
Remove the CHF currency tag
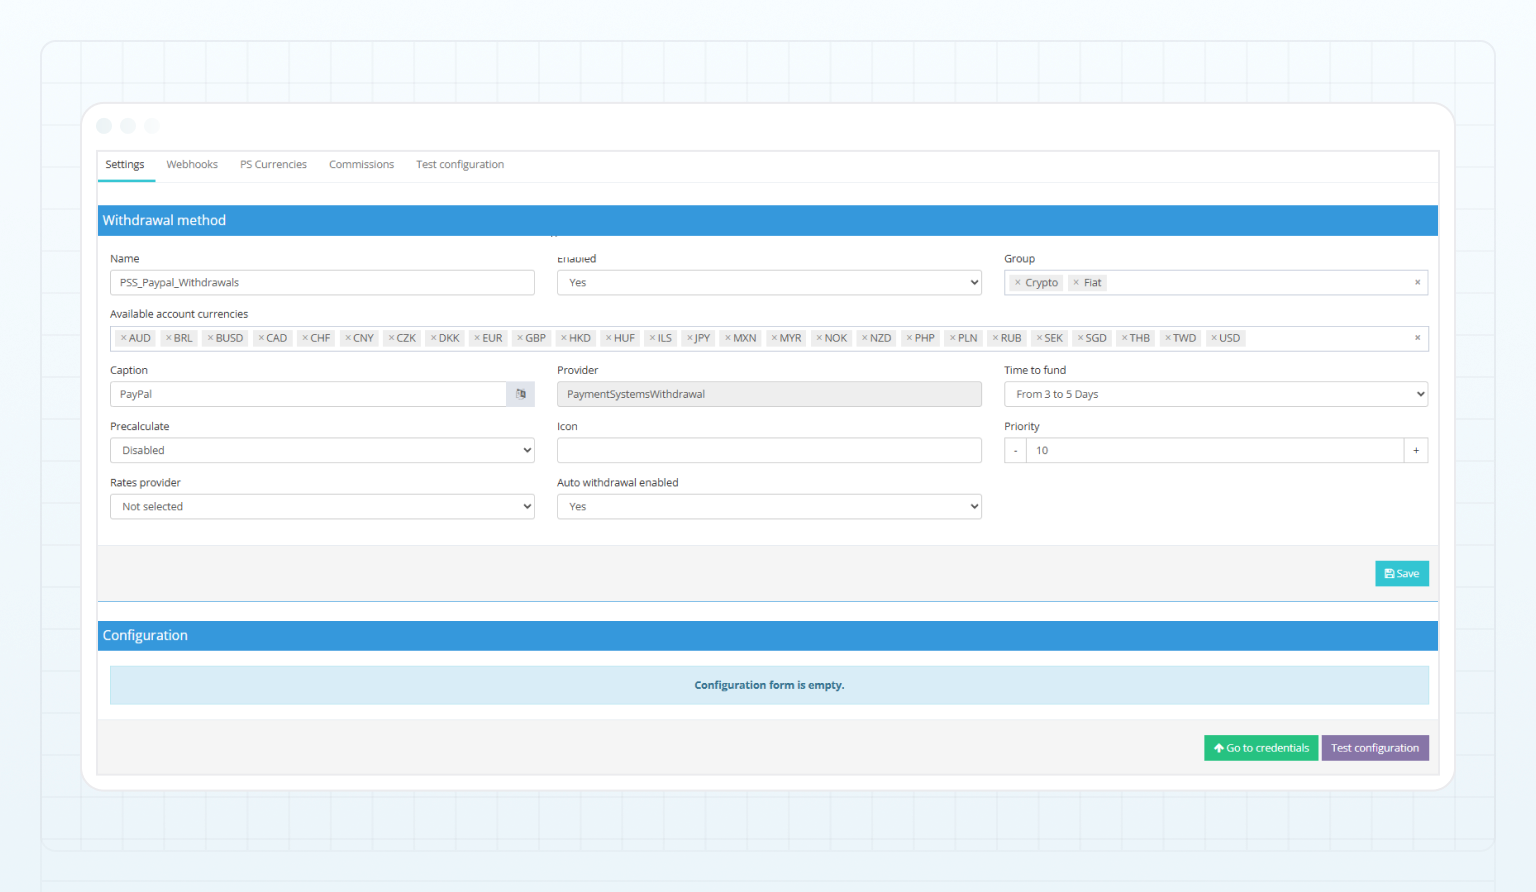click(305, 338)
